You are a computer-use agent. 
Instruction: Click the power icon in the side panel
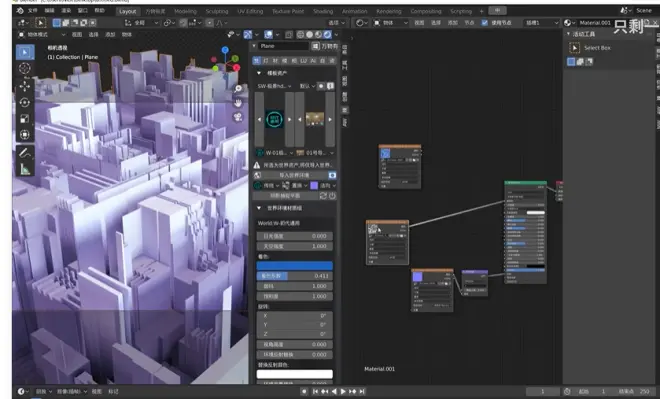click(332, 196)
